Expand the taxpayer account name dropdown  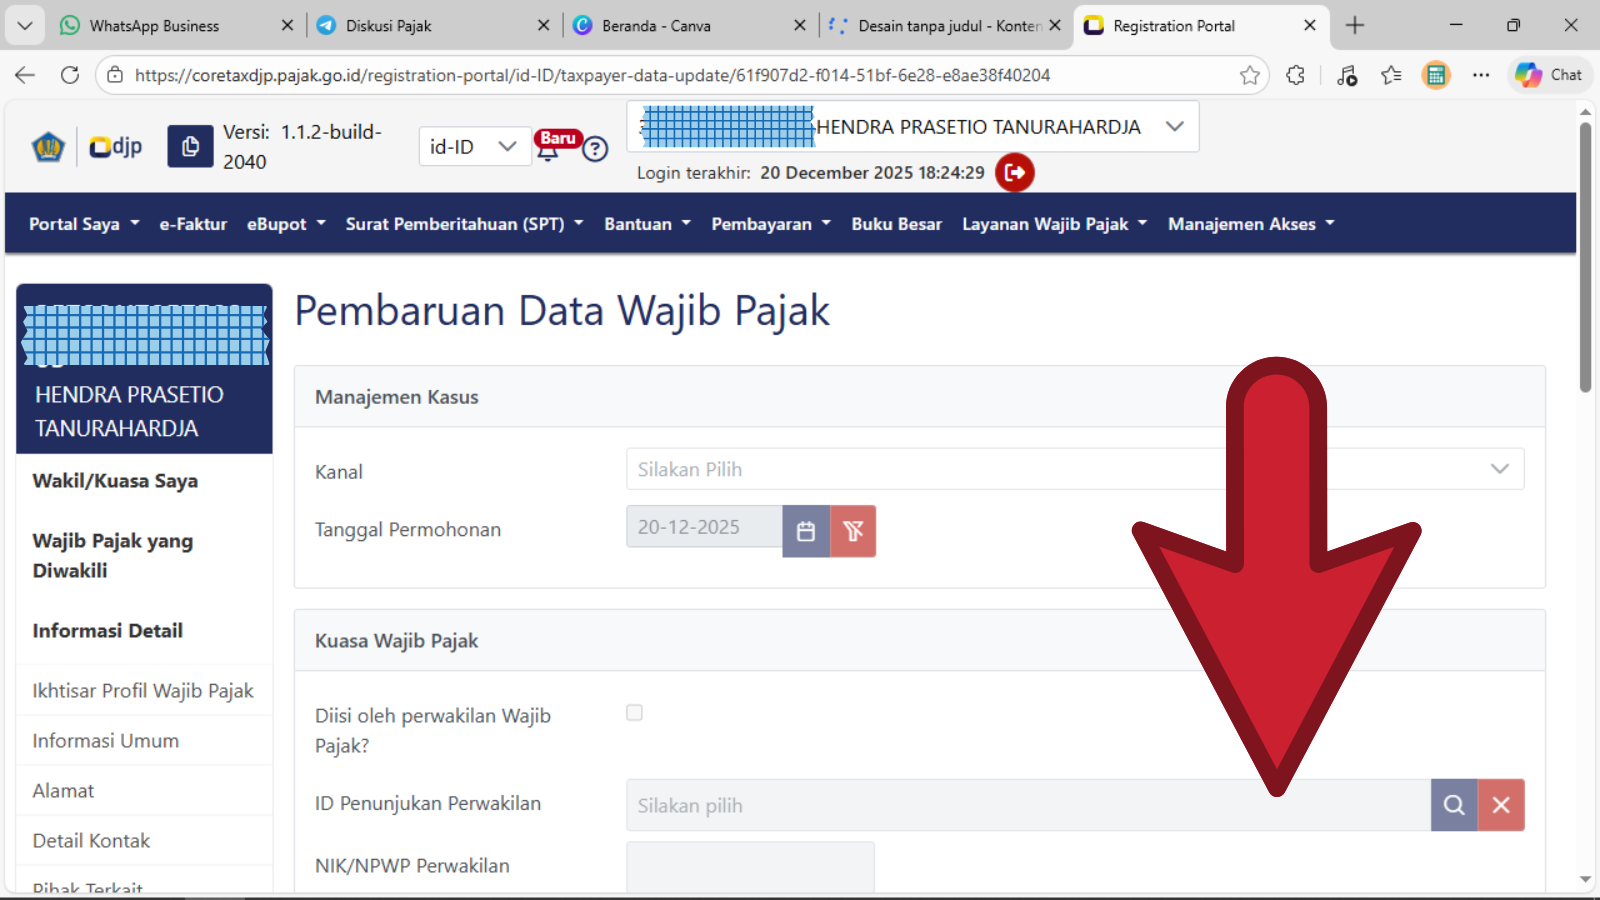pos(1174,127)
